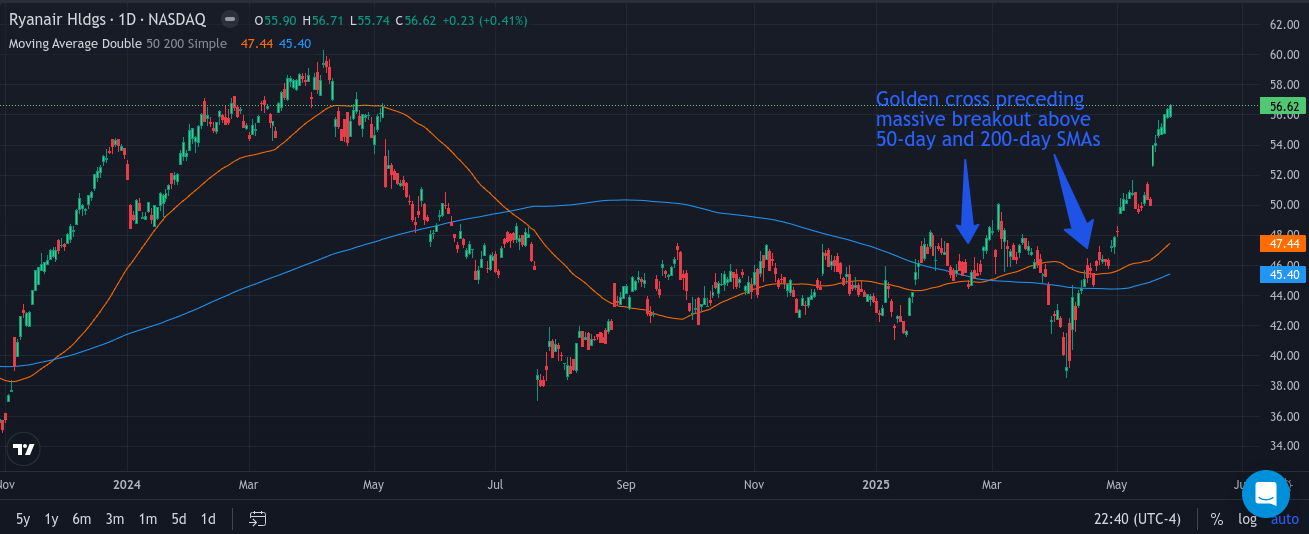The width and height of the screenshot is (1309, 534).
Task: Set the chart range to 5y
Action: point(23,518)
